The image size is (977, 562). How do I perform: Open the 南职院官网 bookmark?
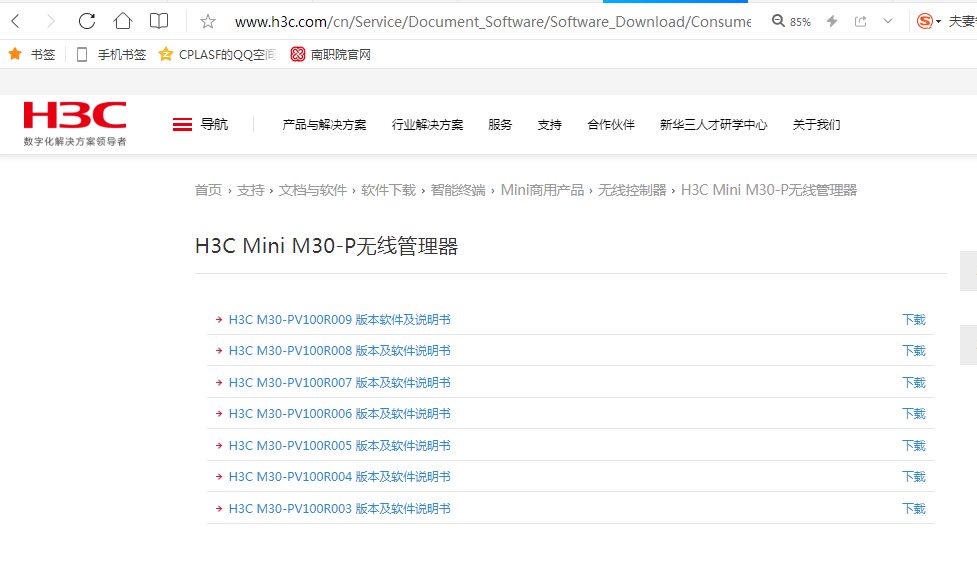(x=331, y=55)
